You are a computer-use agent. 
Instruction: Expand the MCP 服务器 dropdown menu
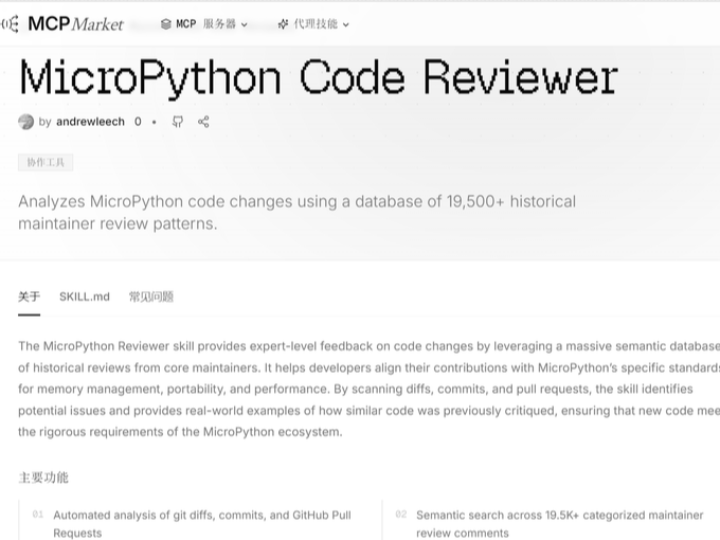(x=204, y=24)
